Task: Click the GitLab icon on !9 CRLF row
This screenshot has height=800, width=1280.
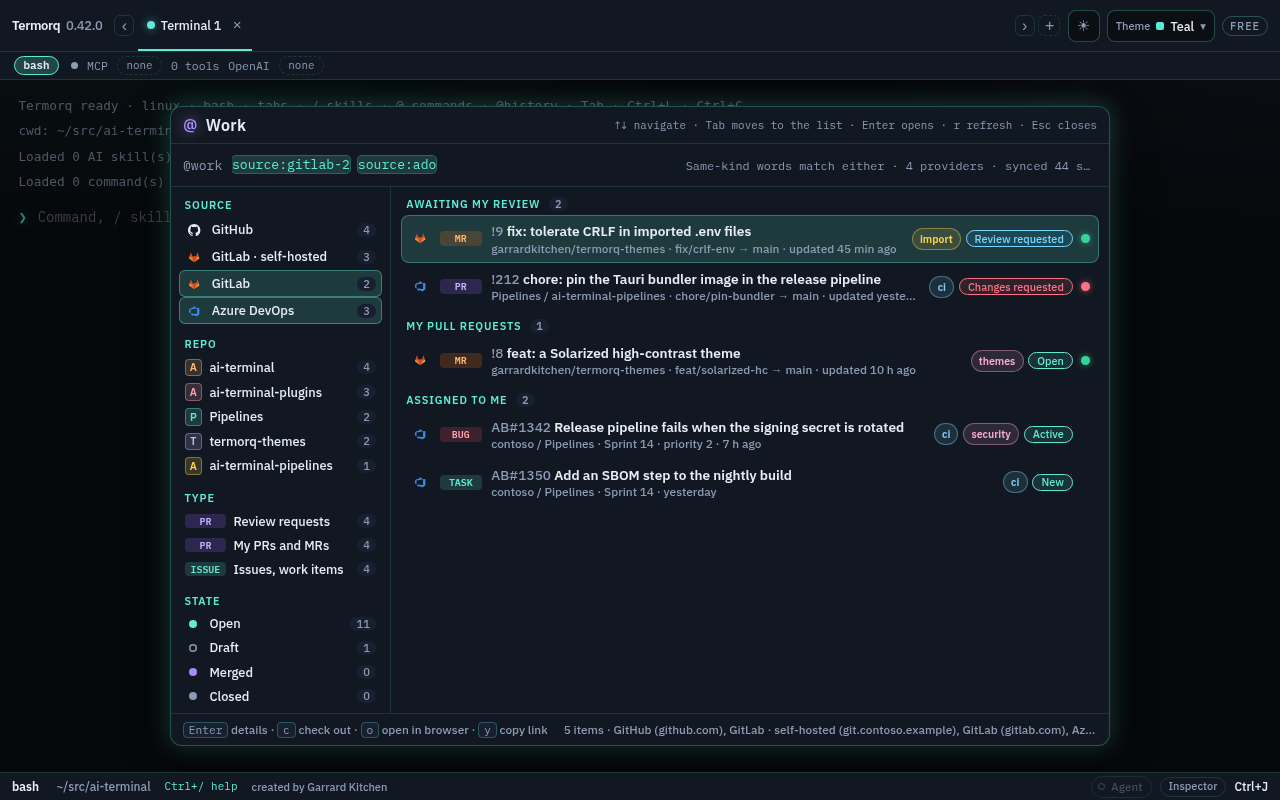Action: click(420, 239)
